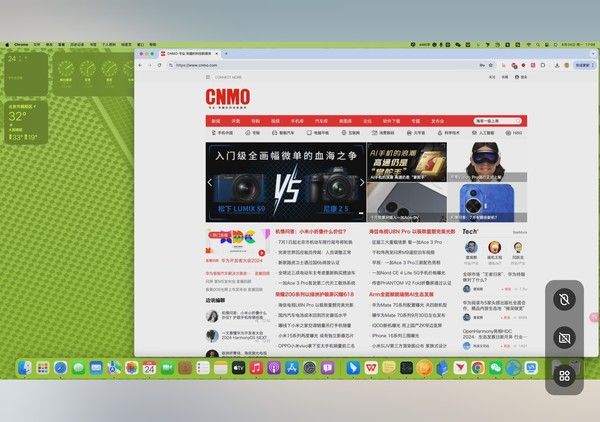Open Launchpad in the Dock

pyautogui.click(x=43, y=368)
